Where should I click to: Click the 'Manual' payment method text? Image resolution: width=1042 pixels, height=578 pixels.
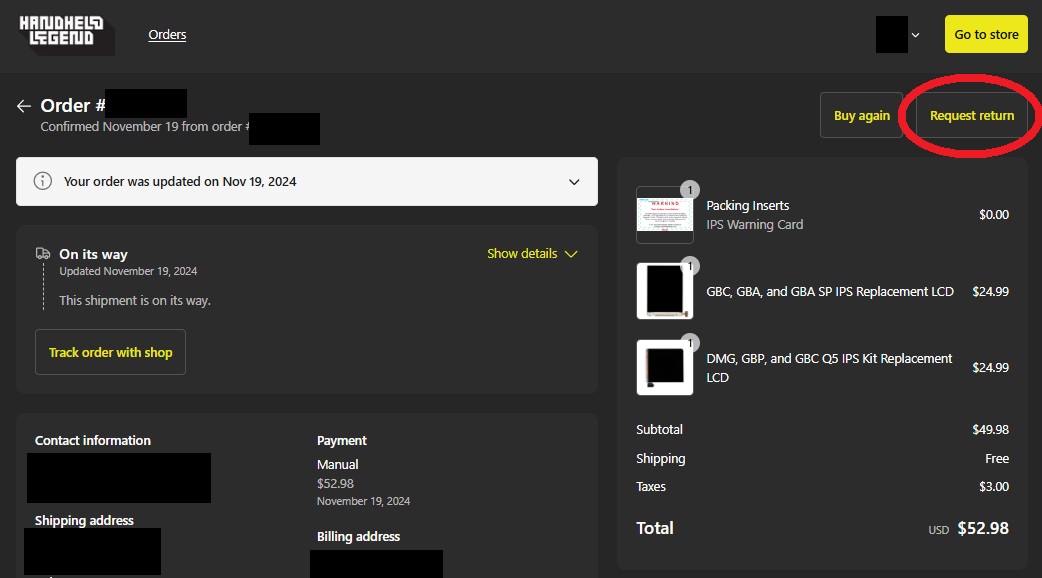click(338, 464)
